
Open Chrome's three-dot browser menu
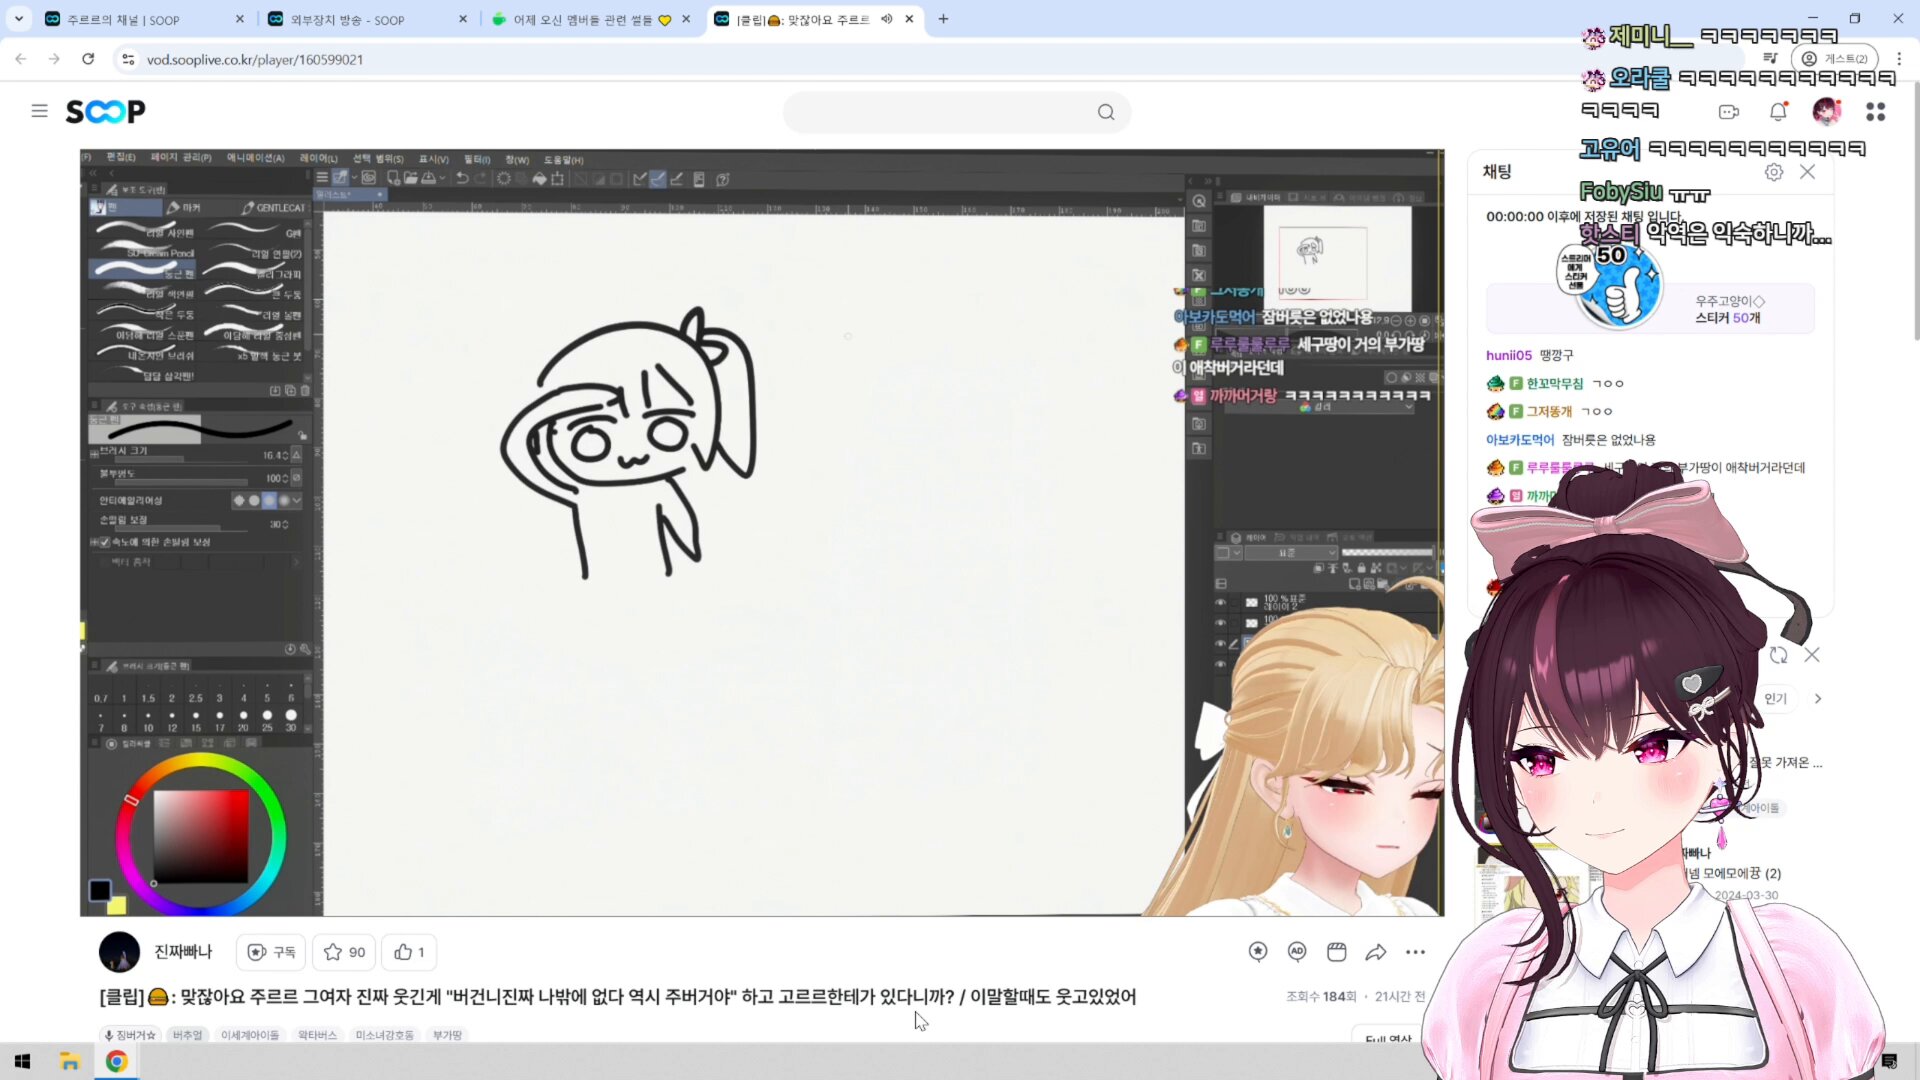[x=1899, y=59]
